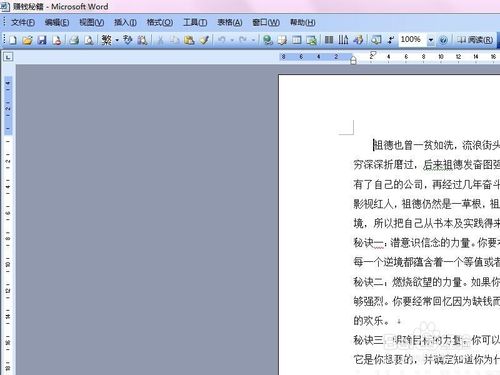Open the 格式(O) menu

click(160, 22)
